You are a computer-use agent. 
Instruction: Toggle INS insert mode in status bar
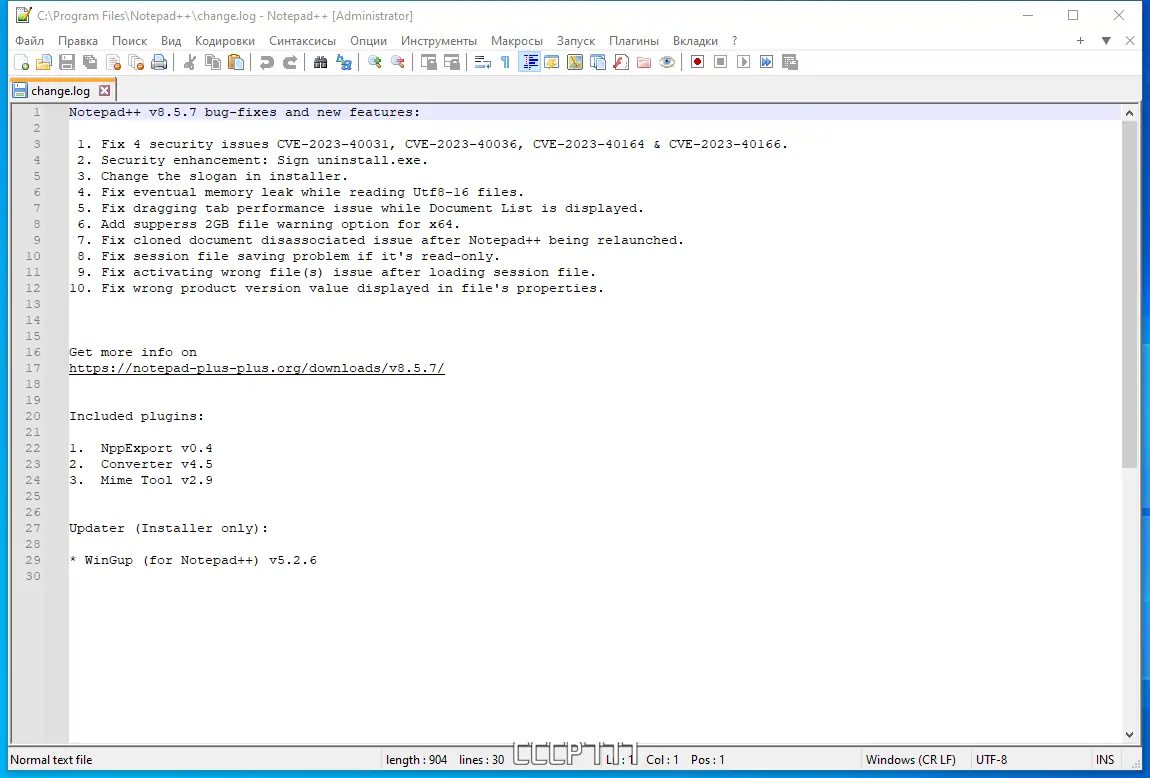click(x=1105, y=760)
